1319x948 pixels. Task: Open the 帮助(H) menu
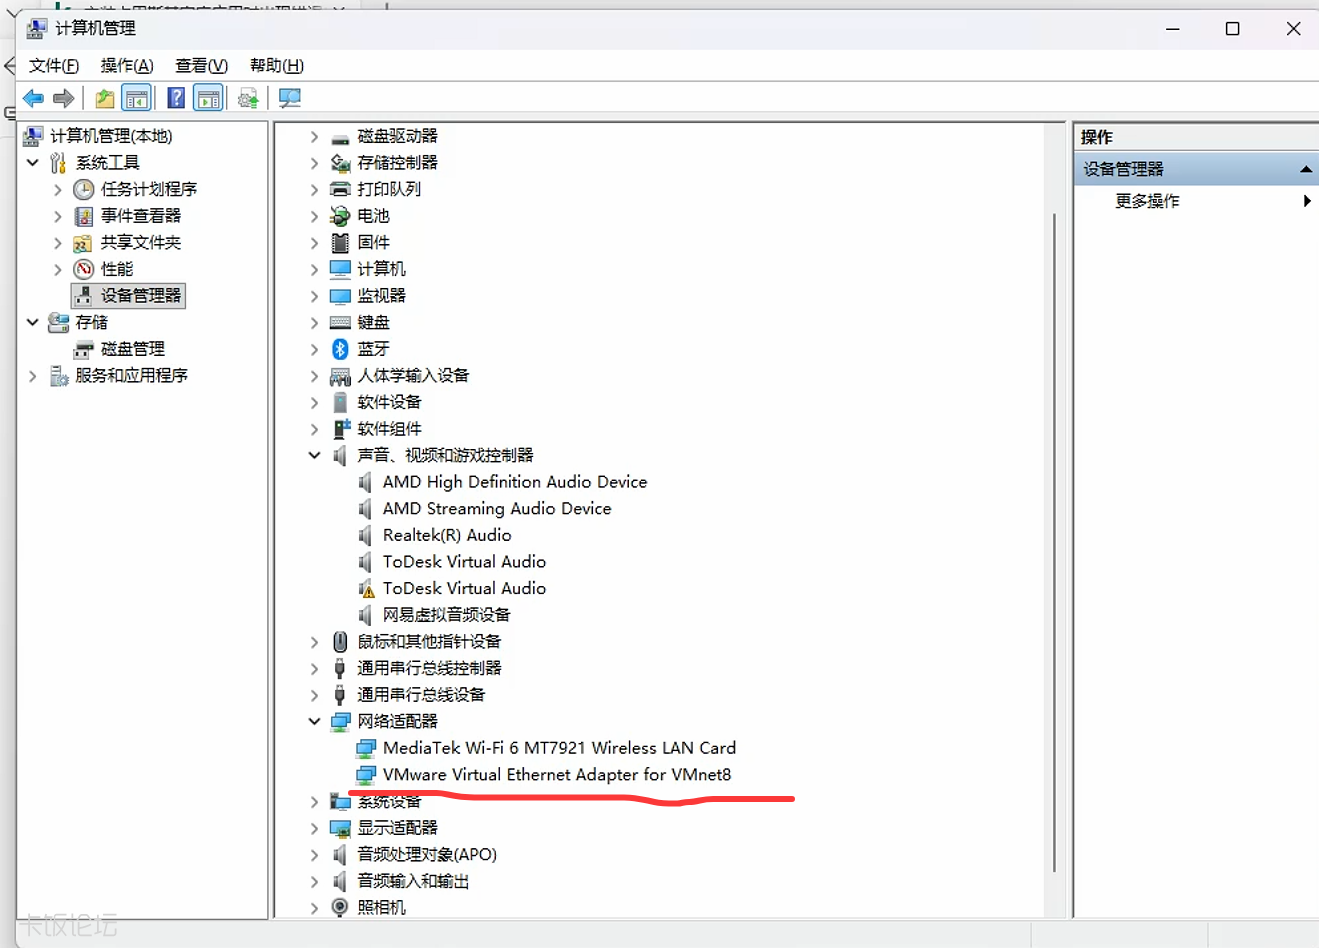pos(277,66)
